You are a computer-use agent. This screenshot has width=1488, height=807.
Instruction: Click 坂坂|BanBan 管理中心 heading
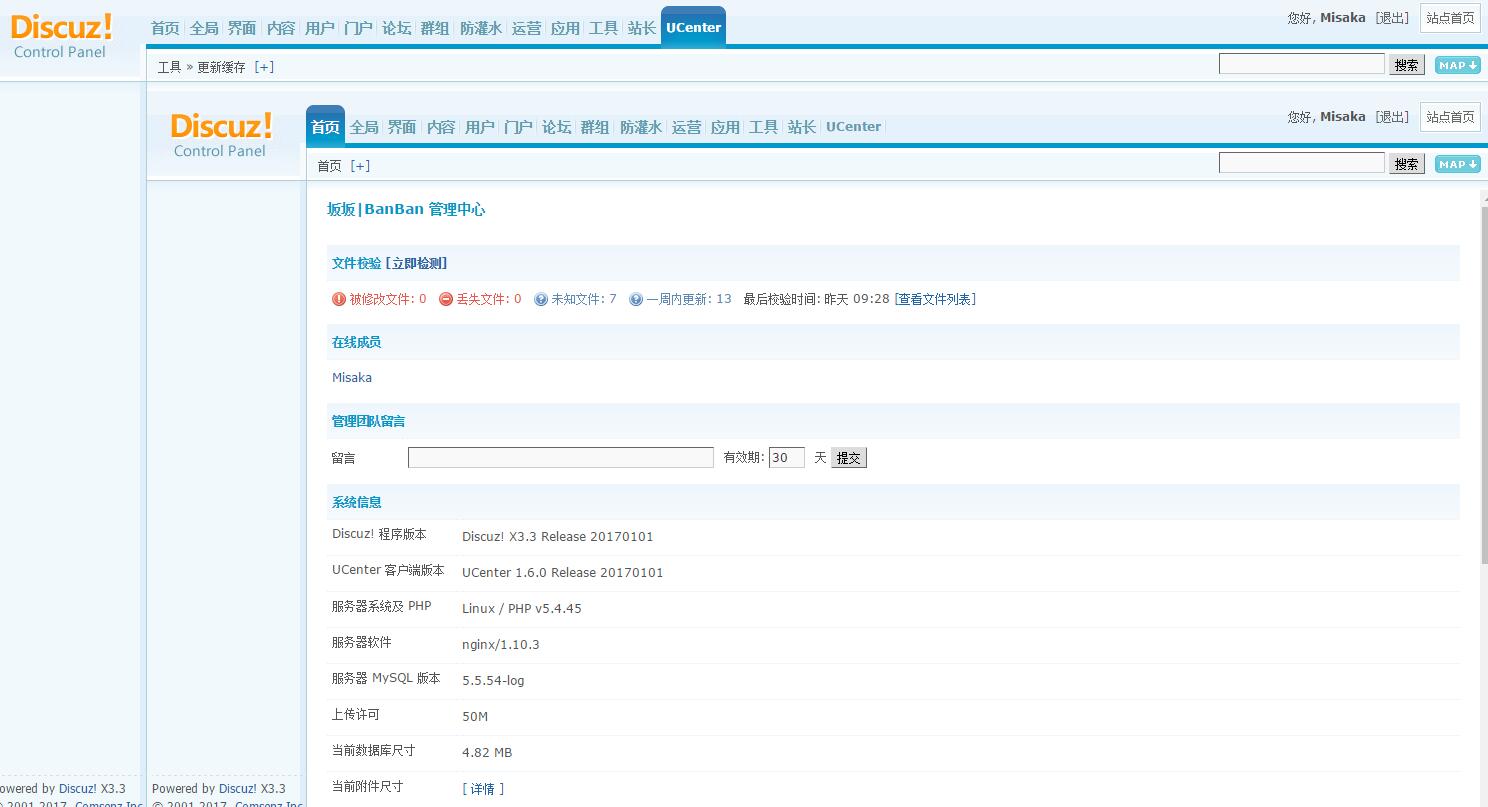pyautogui.click(x=406, y=209)
